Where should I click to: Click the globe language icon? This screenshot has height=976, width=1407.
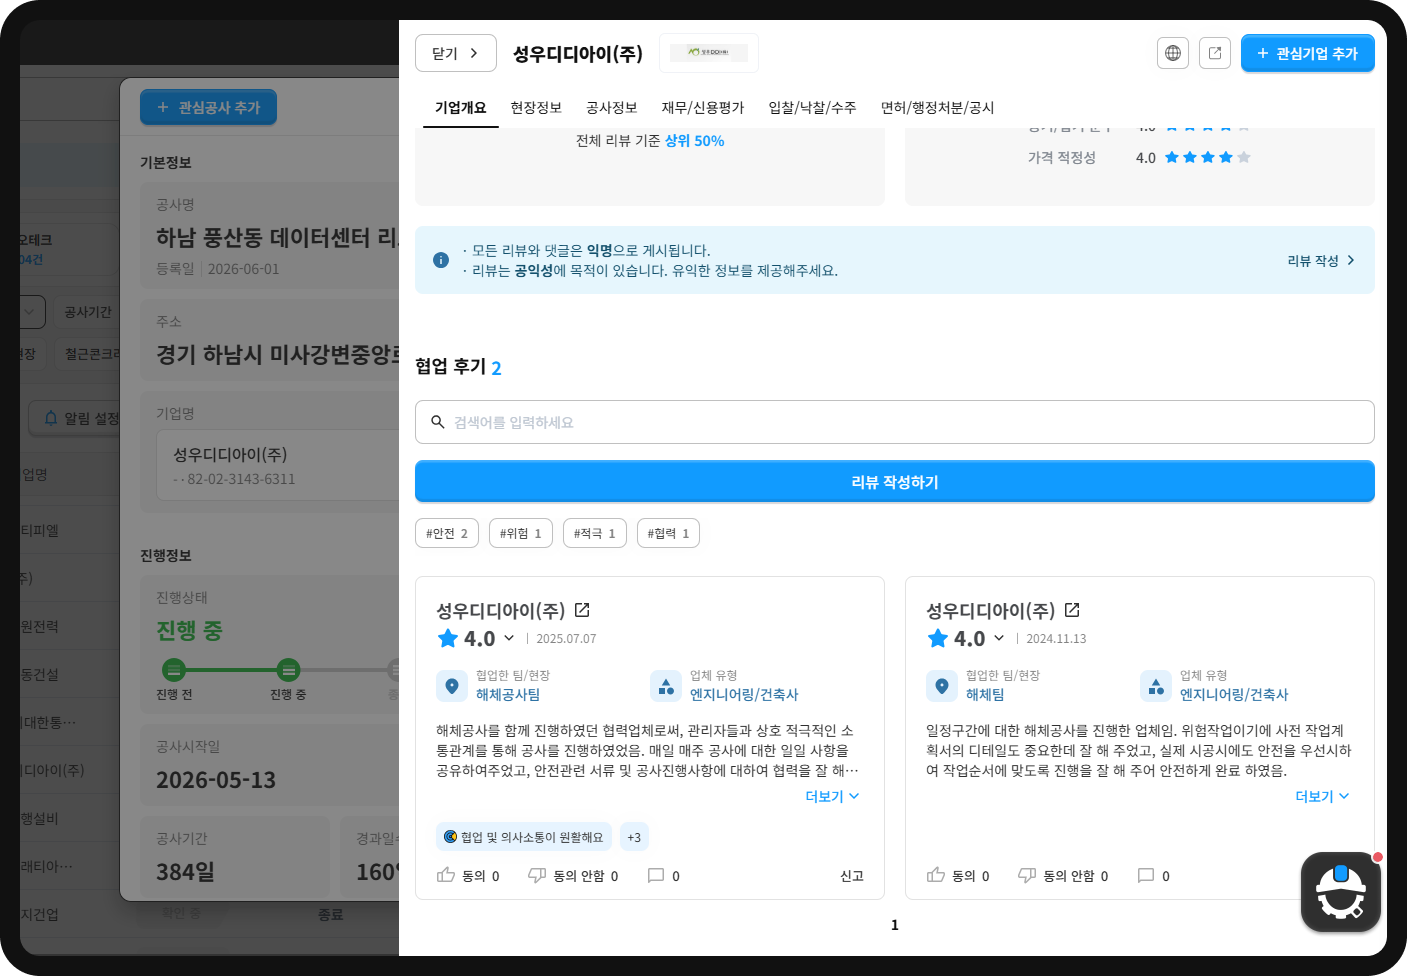tap(1173, 53)
